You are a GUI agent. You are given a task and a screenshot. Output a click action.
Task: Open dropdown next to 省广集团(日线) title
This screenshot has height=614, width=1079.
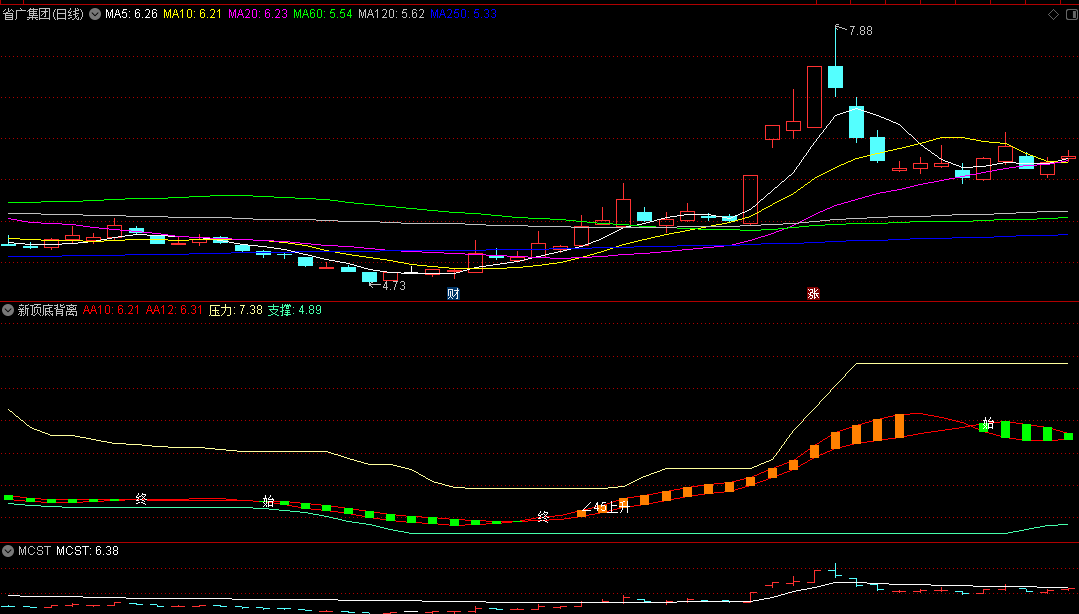pos(95,14)
